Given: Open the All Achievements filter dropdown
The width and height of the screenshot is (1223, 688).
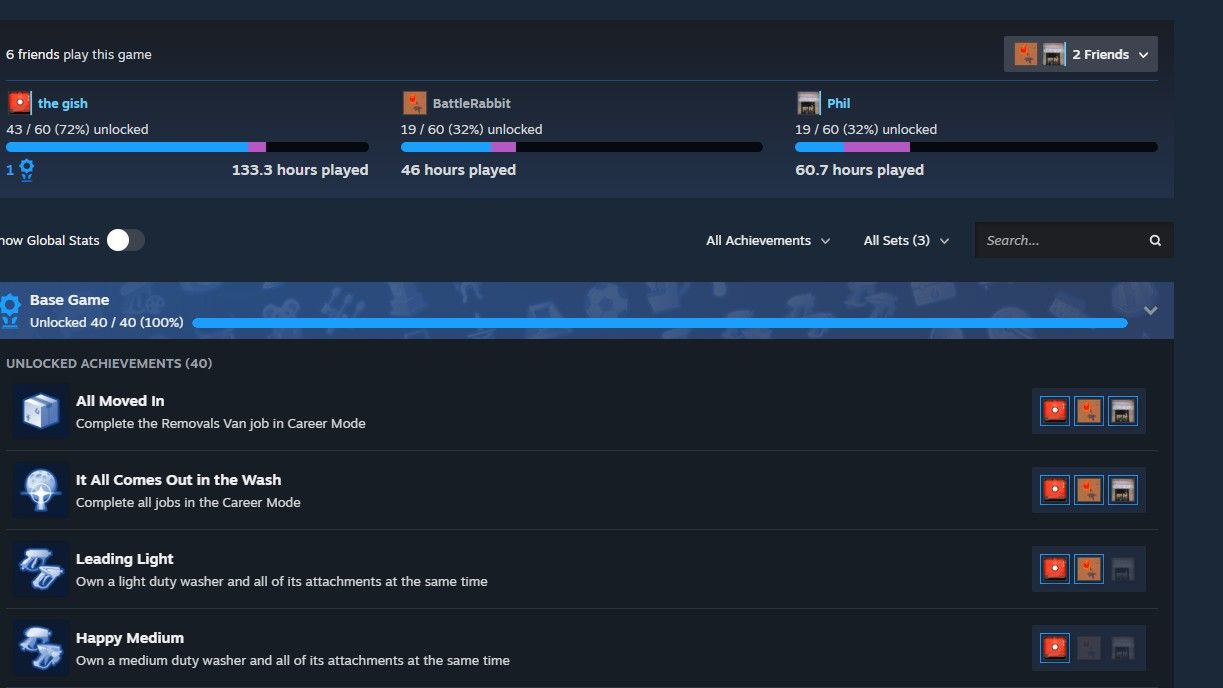Looking at the screenshot, I should tap(768, 240).
